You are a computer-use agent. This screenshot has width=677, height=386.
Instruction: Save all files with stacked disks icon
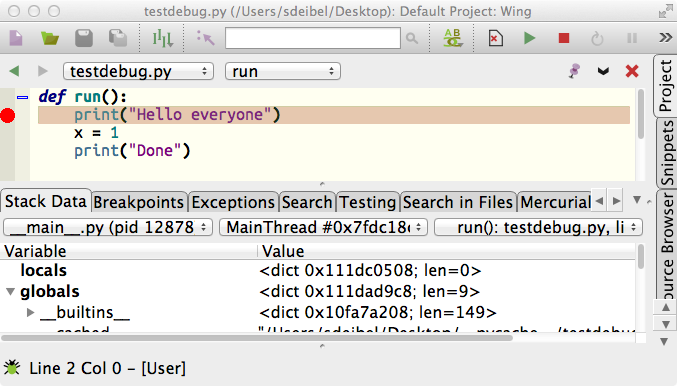(118, 38)
